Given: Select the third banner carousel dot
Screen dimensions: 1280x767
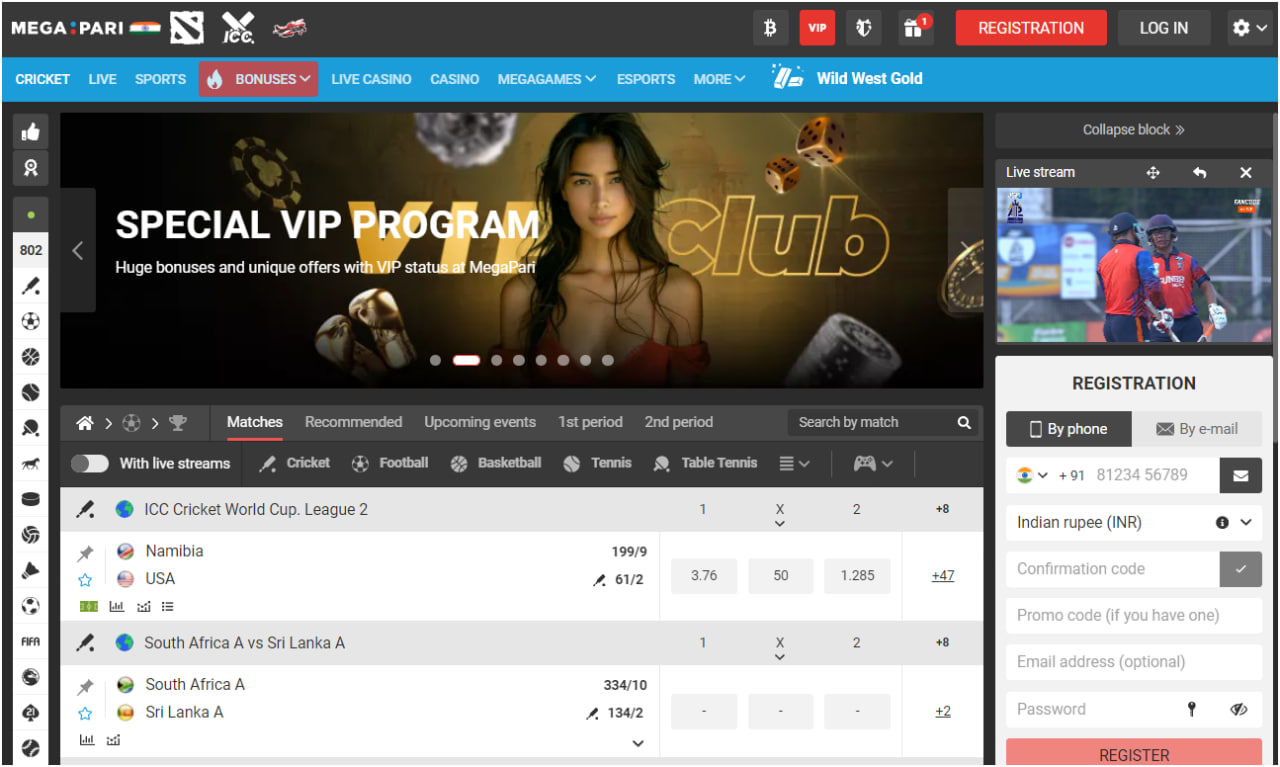Looking at the screenshot, I should [497, 360].
